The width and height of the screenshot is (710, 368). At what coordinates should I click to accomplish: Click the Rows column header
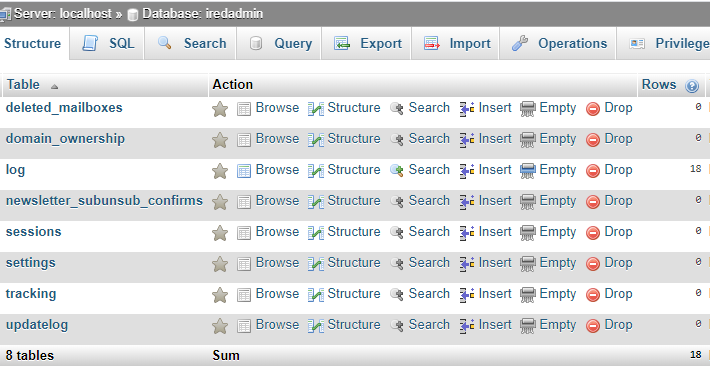pos(659,85)
